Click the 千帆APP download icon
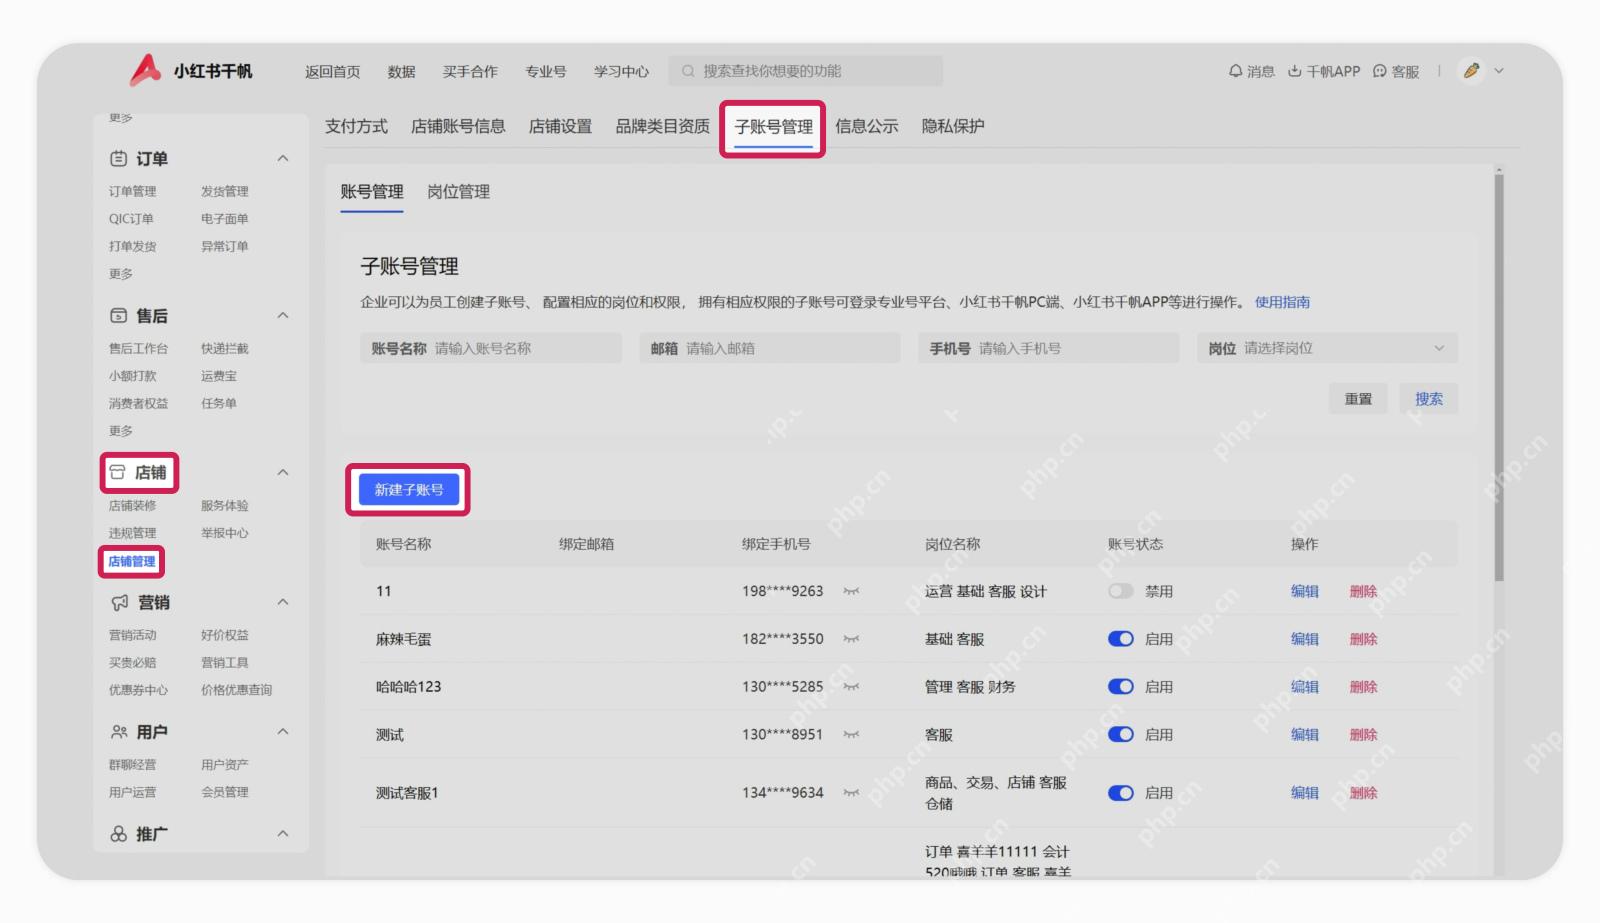 click(1294, 71)
